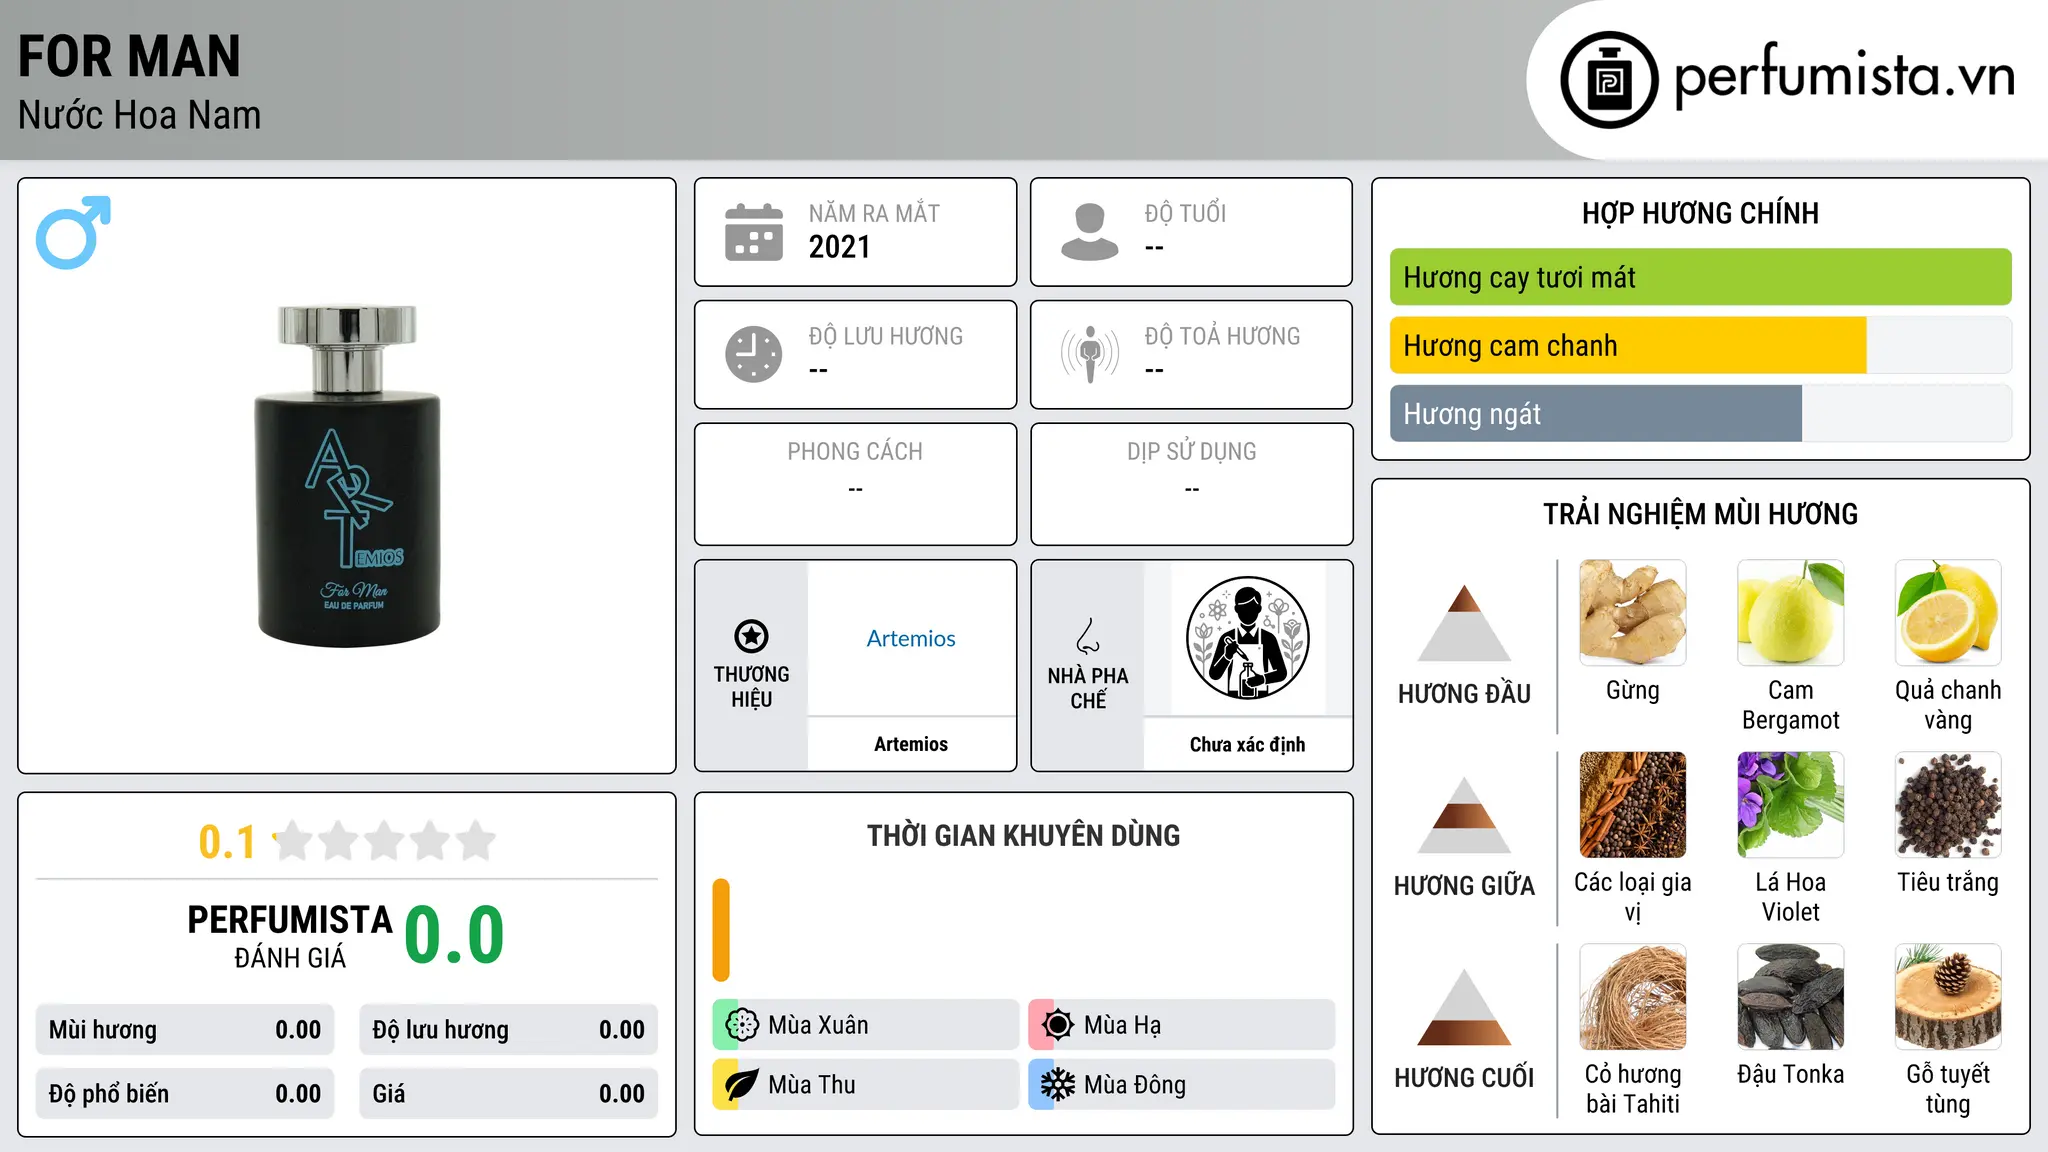
Task: Click the 0.1 user rating number
Action: [x=227, y=842]
